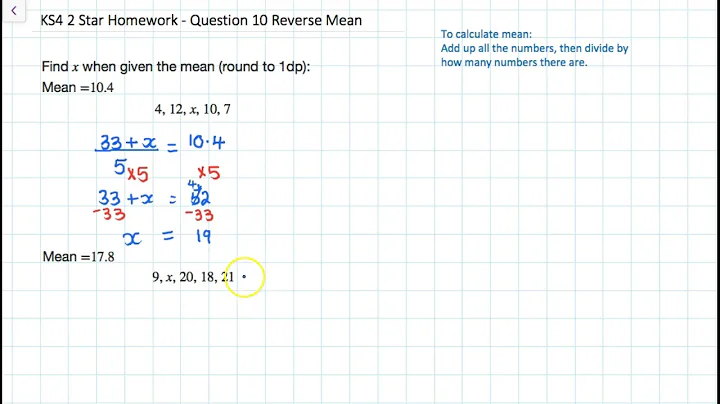Click the back arrow button
Image resolution: width=720 pixels, height=404 pixels.
[14, 10]
